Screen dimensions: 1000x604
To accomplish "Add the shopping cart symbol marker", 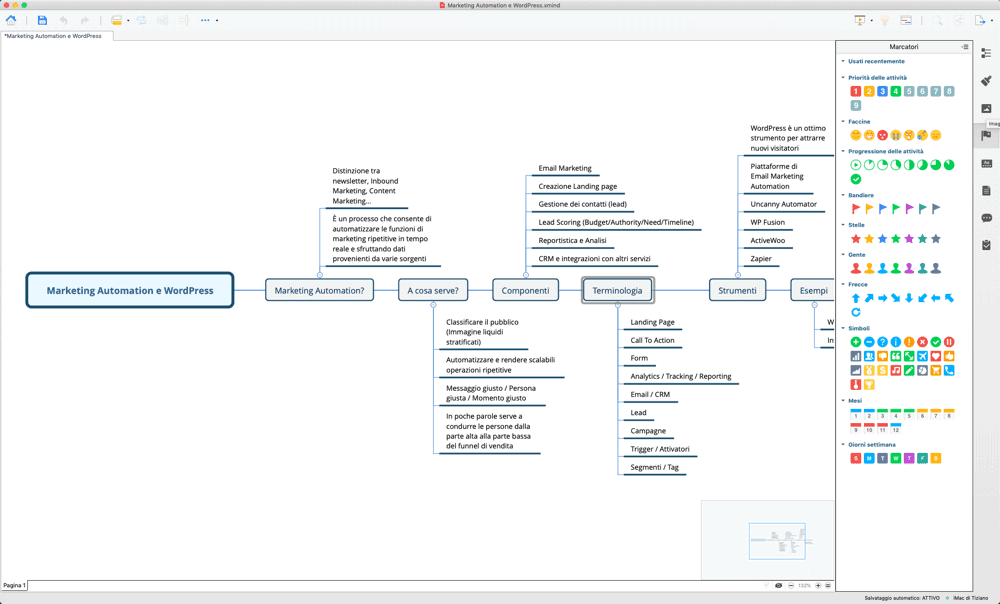I will click(x=936, y=371).
